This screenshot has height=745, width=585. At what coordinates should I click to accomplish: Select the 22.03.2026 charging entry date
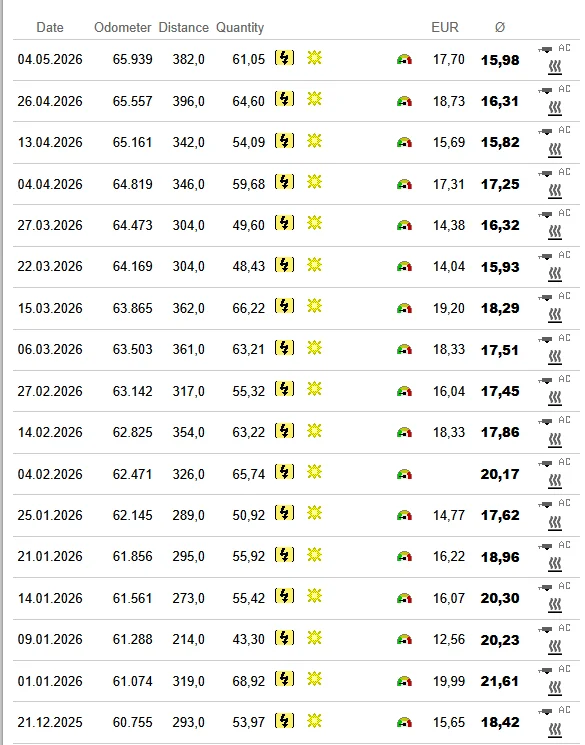pos(50,267)
